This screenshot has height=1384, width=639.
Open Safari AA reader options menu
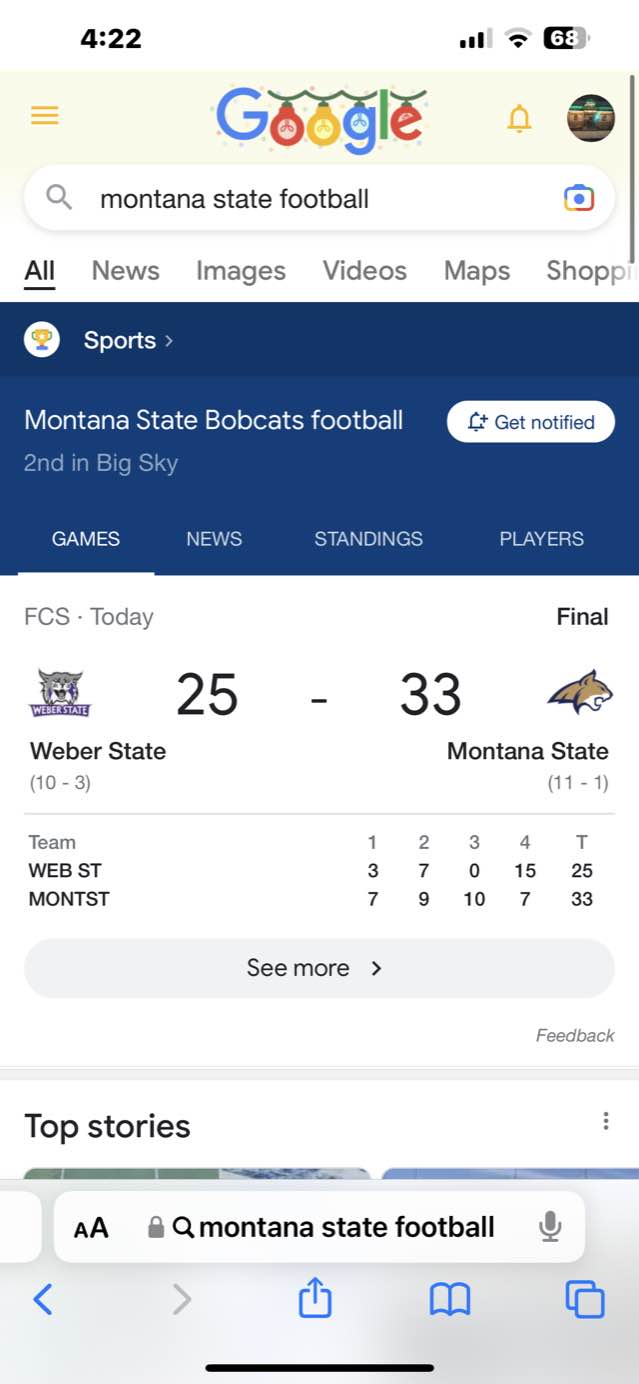(x=91, y=1227)
